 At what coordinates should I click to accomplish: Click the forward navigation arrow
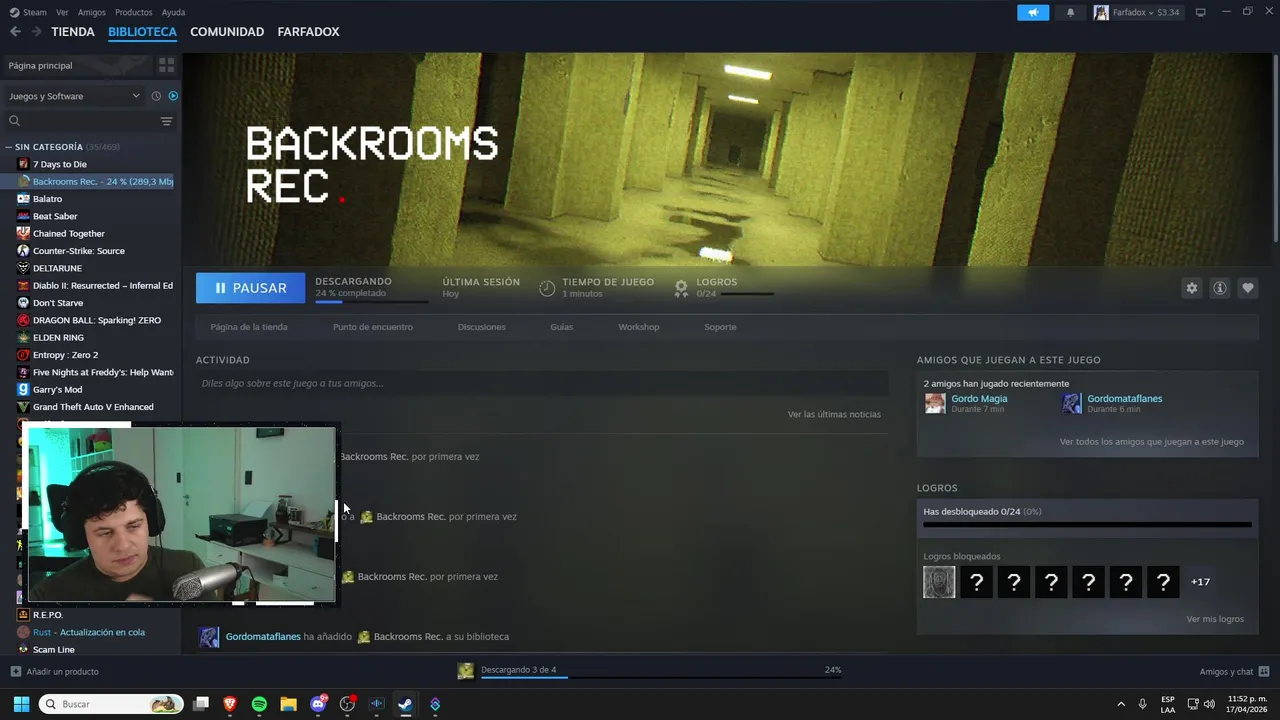coord(36,32)
